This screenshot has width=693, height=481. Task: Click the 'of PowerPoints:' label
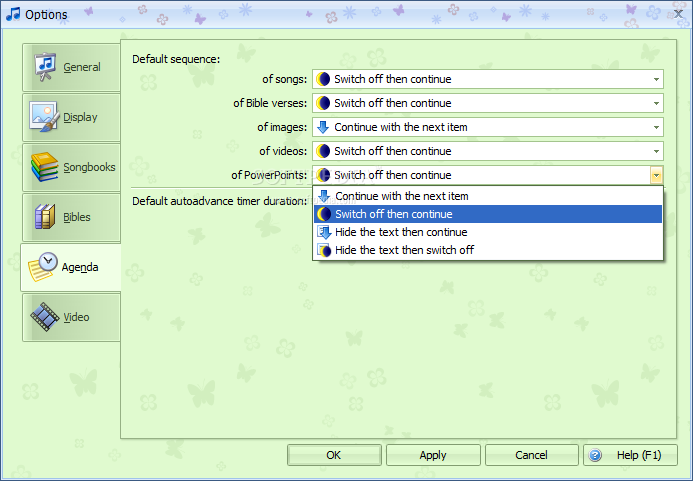tap(269, 176)
